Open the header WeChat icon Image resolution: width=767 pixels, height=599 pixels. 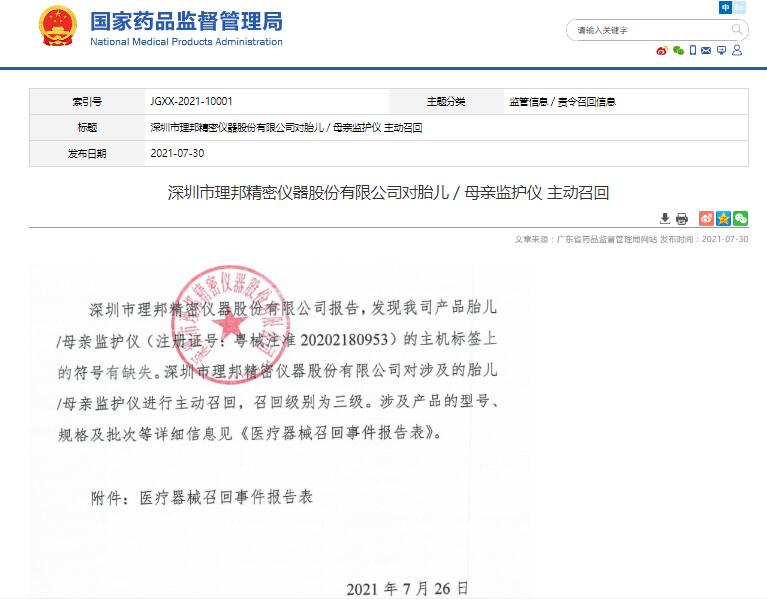tap(678, 51)
